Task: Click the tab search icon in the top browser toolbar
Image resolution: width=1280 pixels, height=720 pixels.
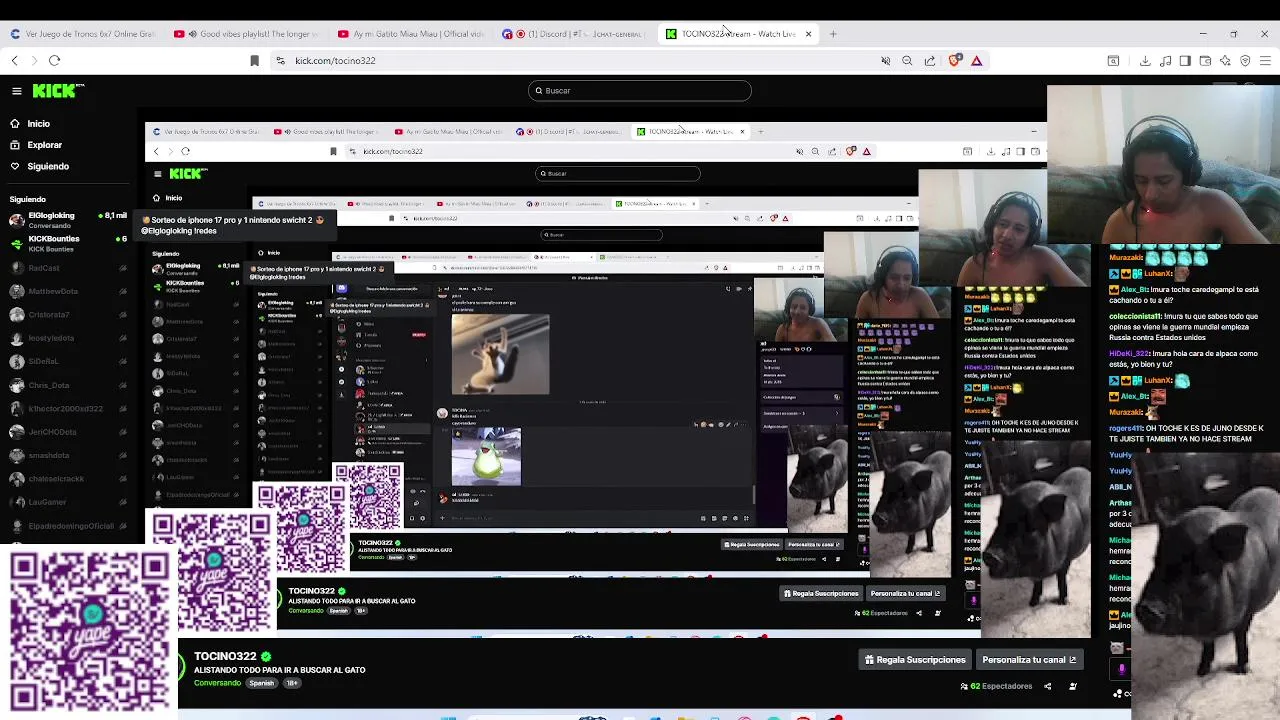Action: pyautogui.click(x=1113, y=61)
